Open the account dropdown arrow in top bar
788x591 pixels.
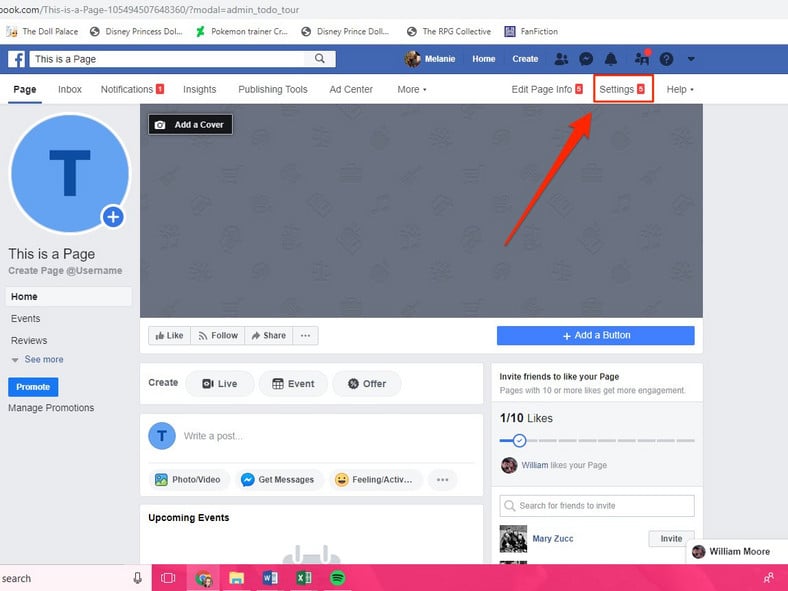(x=691, y=59)
